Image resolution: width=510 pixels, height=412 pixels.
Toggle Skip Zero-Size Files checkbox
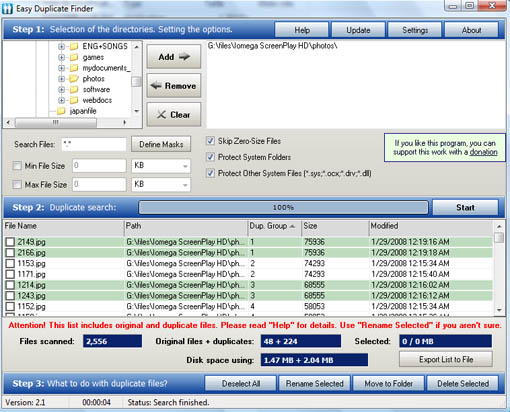[x=210, y=141]
